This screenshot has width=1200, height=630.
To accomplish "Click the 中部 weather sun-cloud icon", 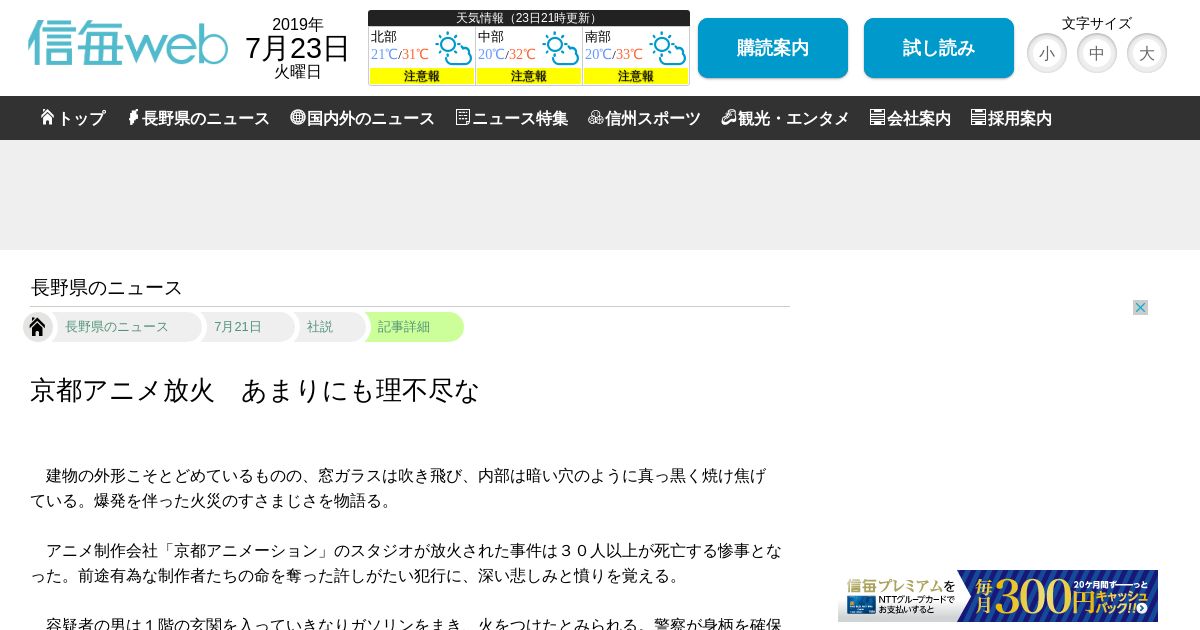I will pyautogui.click(x=561, y=48).
